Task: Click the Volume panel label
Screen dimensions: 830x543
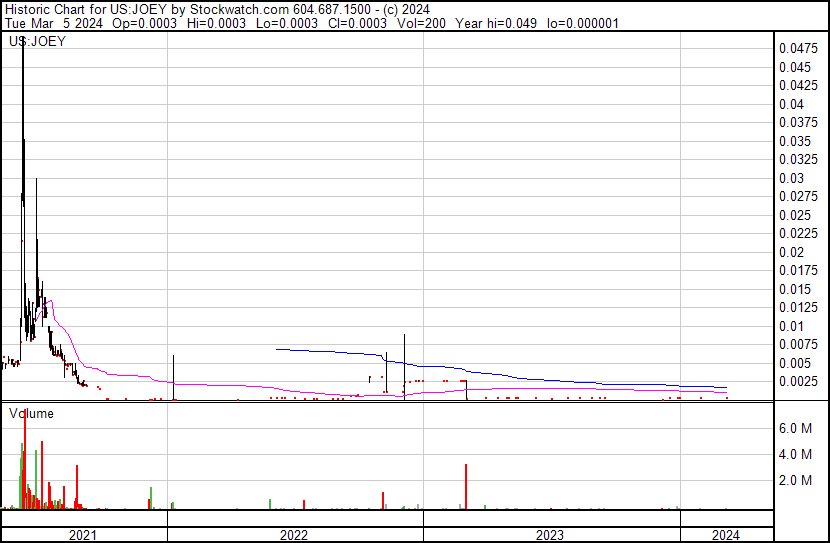Action: (31, 413)
